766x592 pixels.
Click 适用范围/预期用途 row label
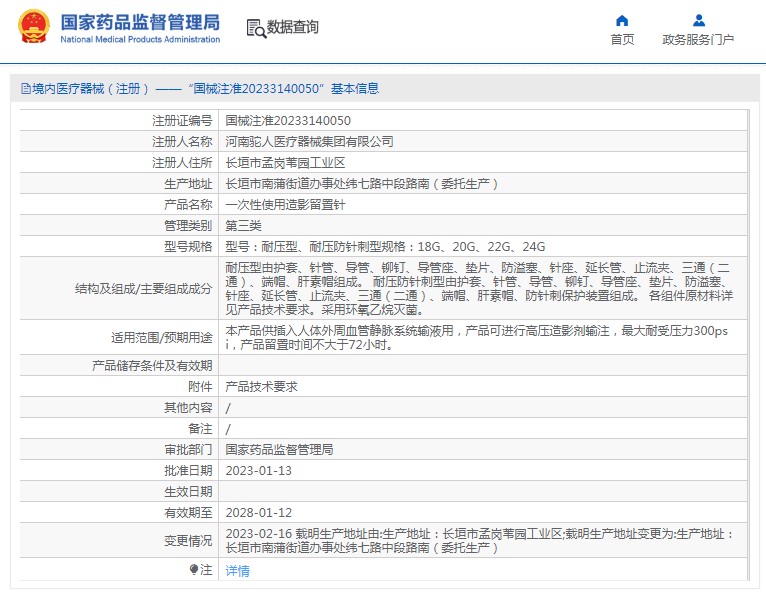click(162, 338)
